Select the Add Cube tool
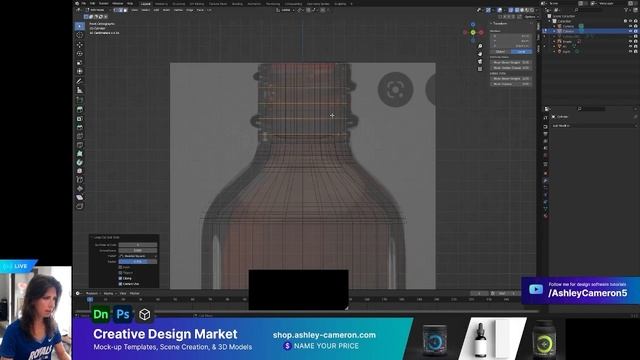Viewport: 640px width, 360px height. pos(80,100)
